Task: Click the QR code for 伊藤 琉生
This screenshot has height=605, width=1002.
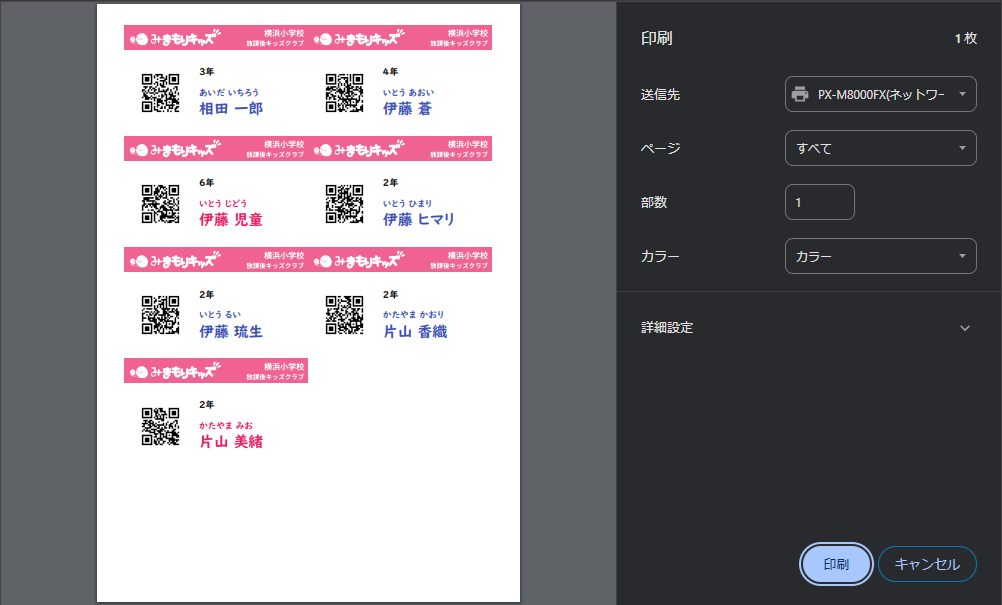Action: tap(160, 315)
